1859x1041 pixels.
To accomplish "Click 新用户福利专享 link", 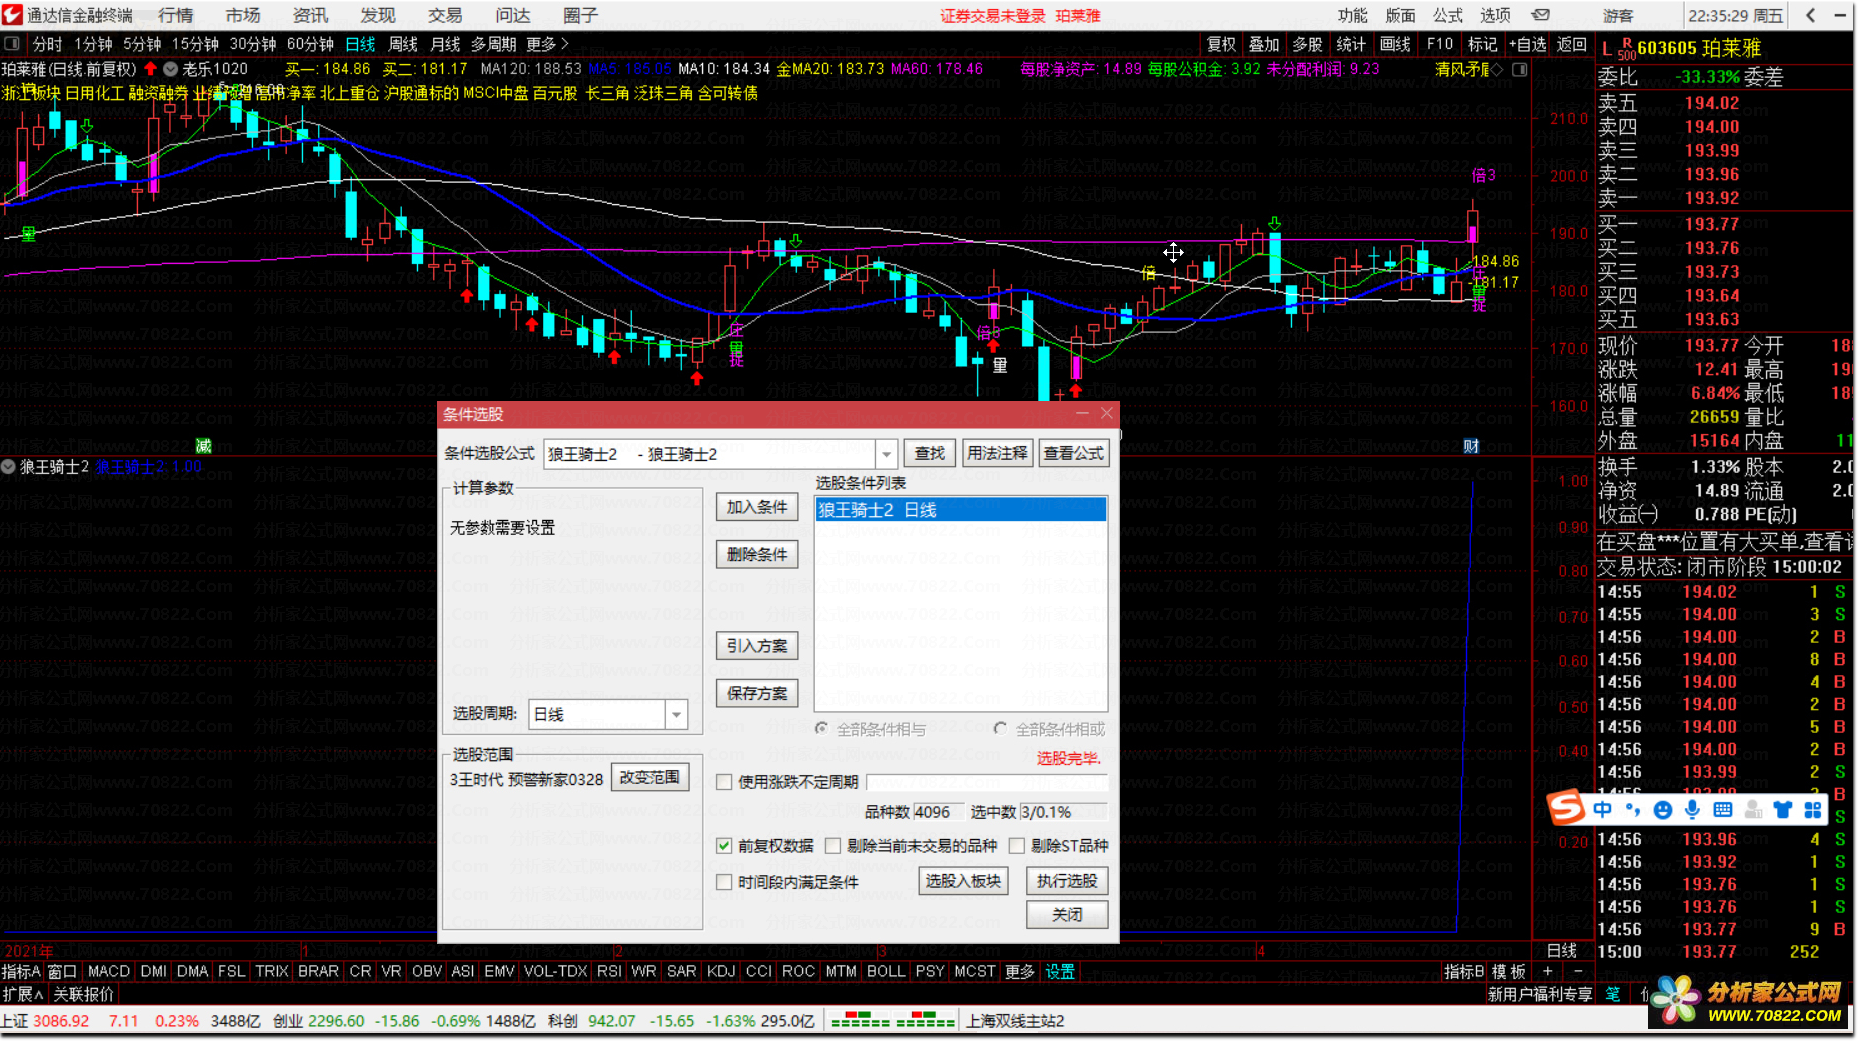I will tap(1540, 994).
